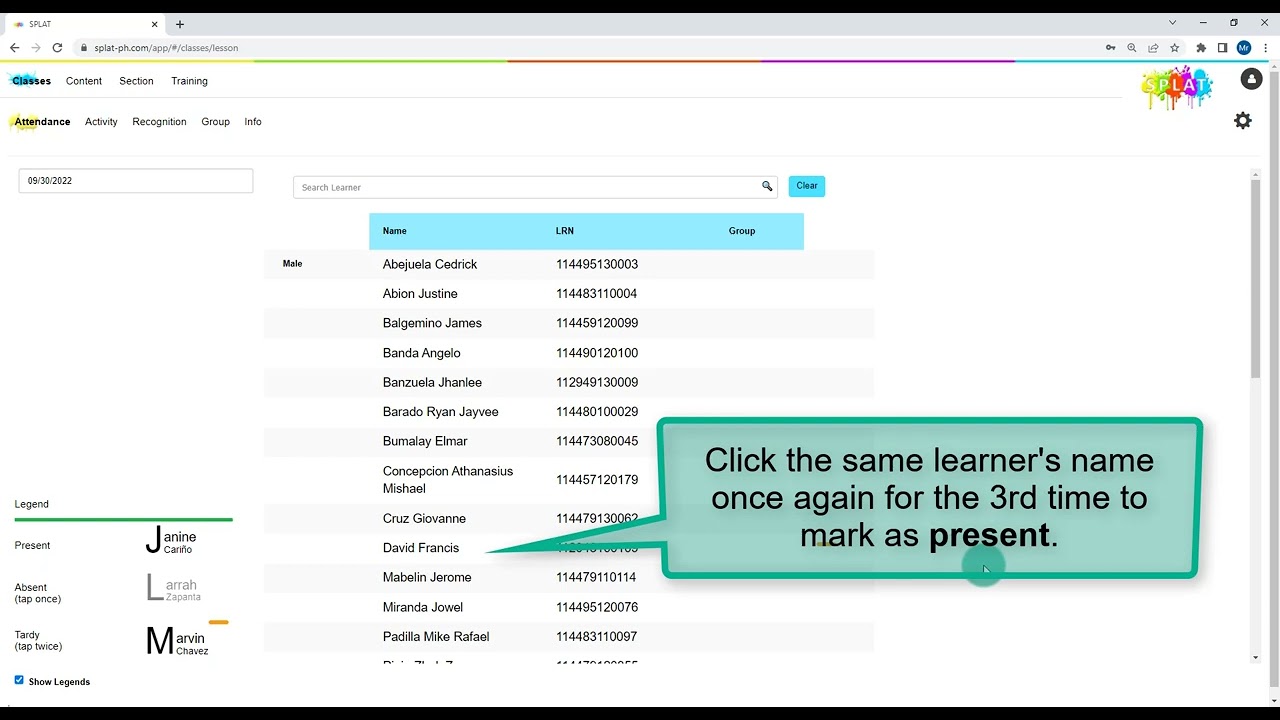Go back using browser back arrow
The width and height of the screenshot is (1280, 720).
14,48
